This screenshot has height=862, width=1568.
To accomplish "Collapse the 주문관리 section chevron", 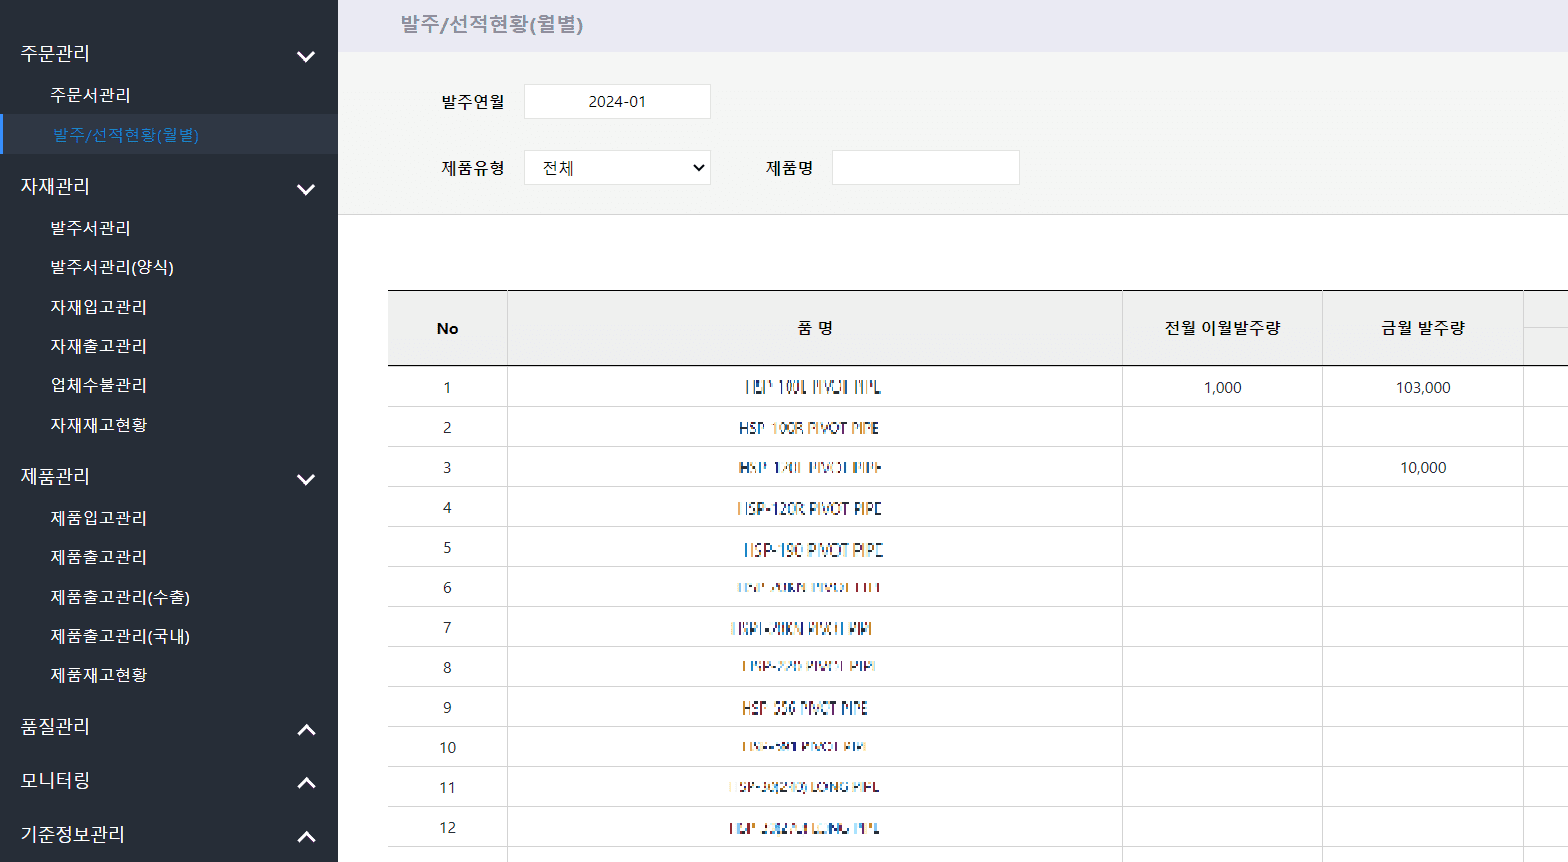I will 306,56.
